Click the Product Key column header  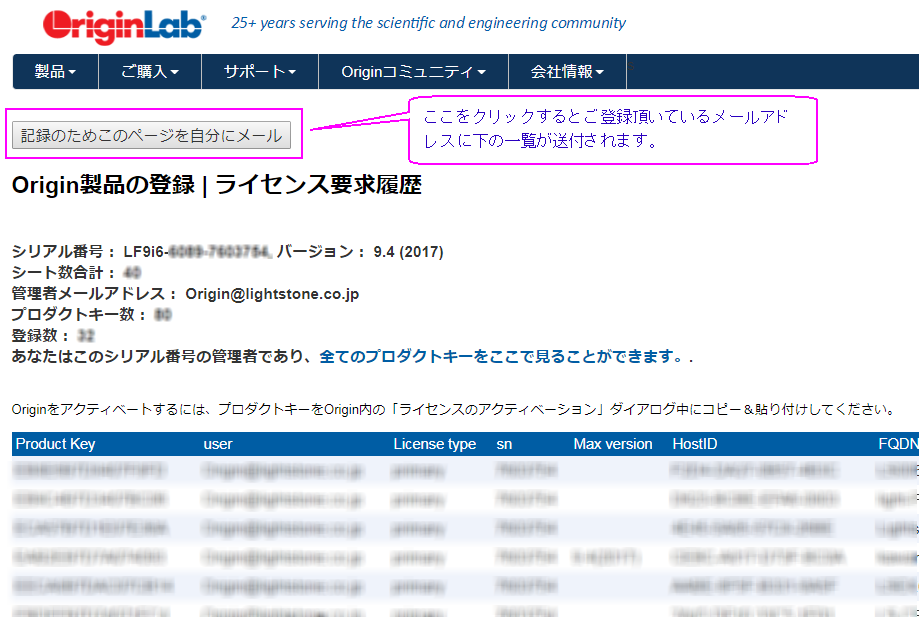55,444
